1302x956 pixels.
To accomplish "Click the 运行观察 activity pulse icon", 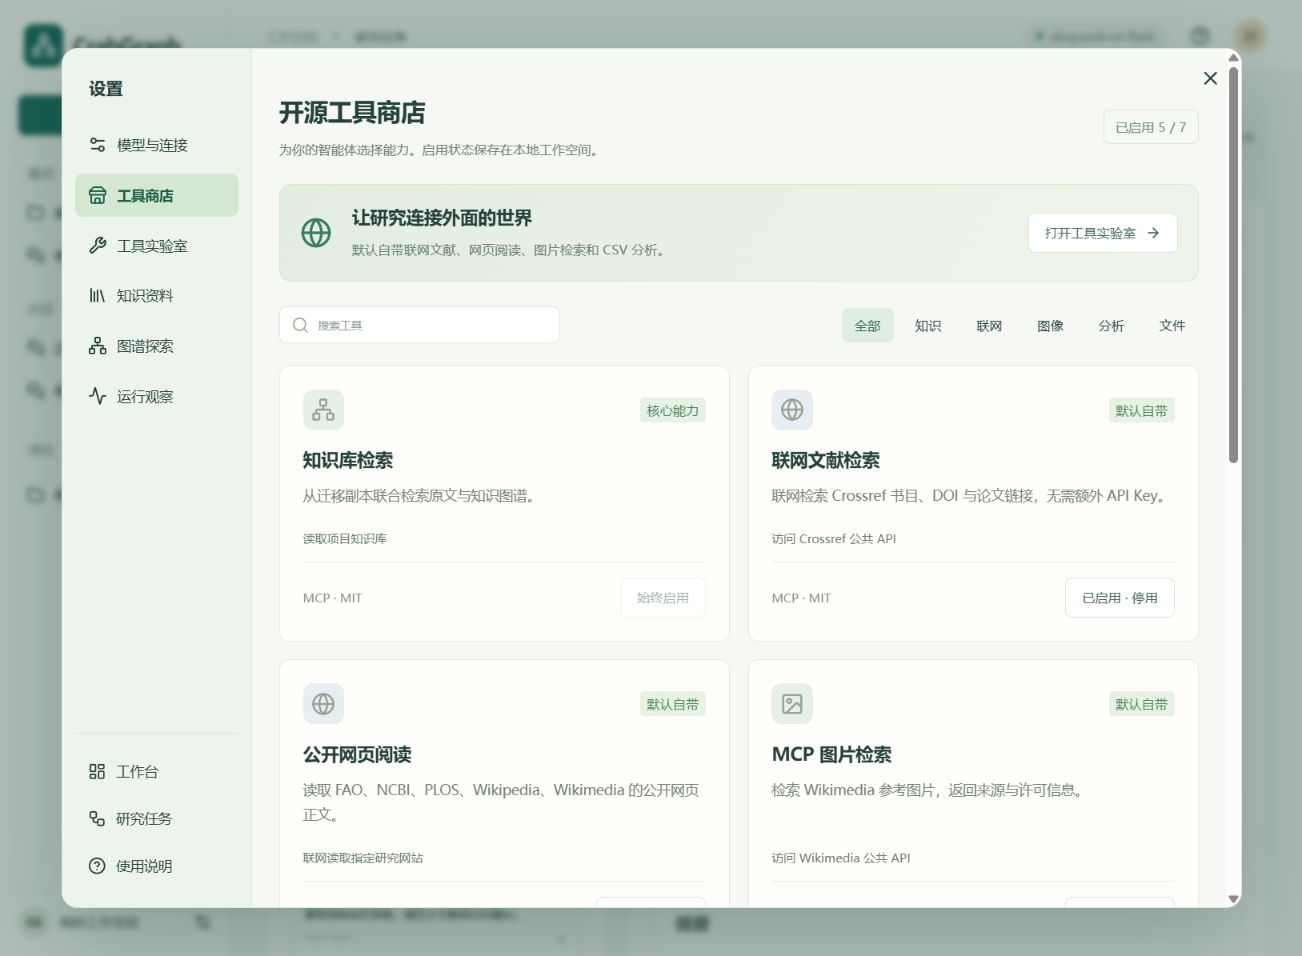I will click(97, 396).
